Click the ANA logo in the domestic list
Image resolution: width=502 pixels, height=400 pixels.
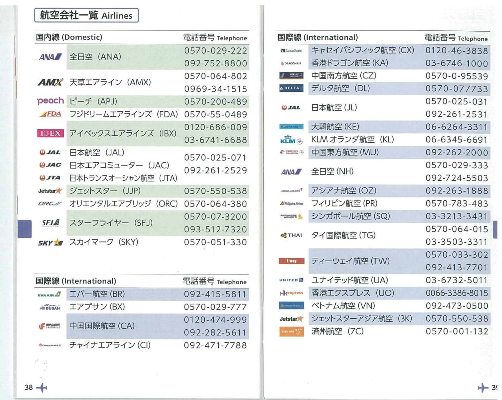[50, 57]
